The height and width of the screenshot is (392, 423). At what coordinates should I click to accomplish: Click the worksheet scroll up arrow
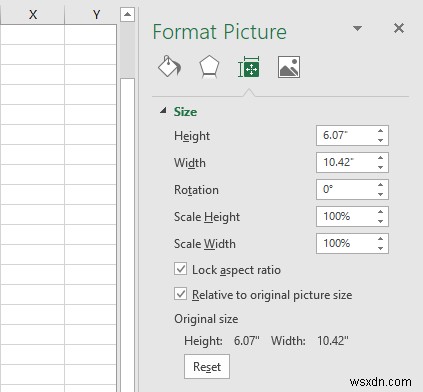pyautogui.click(x=127, y=14)
